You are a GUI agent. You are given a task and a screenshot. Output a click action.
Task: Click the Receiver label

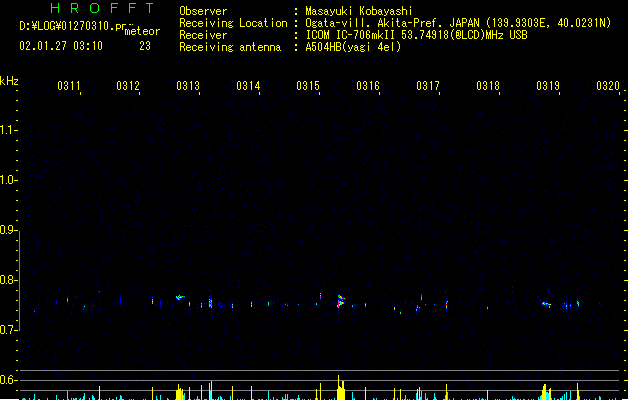point(203,35)
